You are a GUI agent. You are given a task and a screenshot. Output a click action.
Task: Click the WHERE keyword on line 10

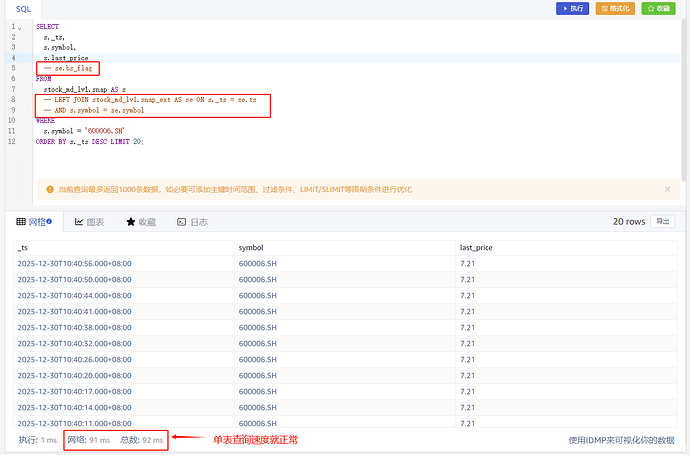[x=46, y=121]
